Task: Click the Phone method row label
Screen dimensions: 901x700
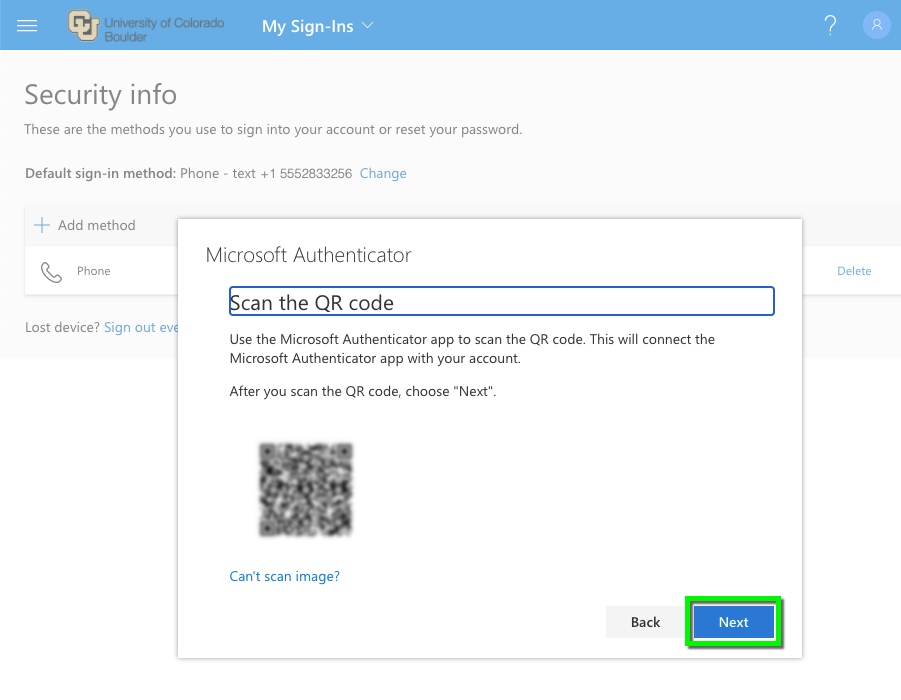Action: click(x=94, y=271)
